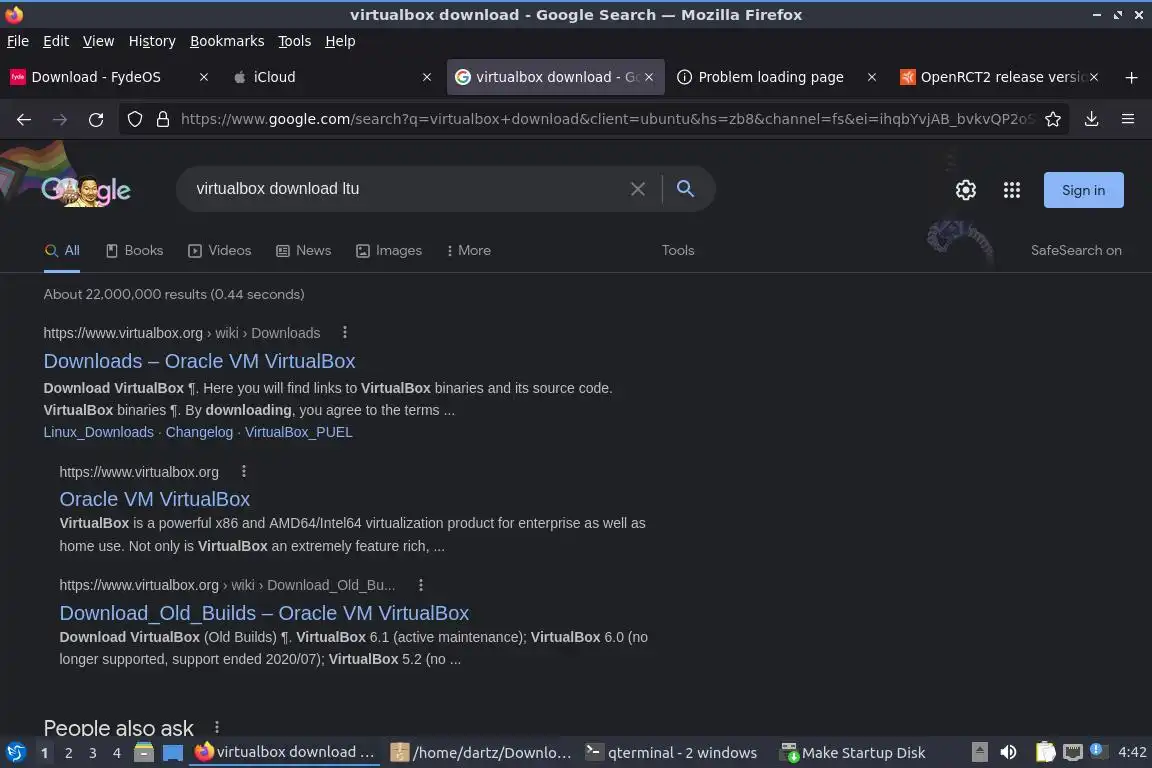The width and height of the screenshot is (1152, 768).
Task: Filter results by Videos
Action: [220, 251]
